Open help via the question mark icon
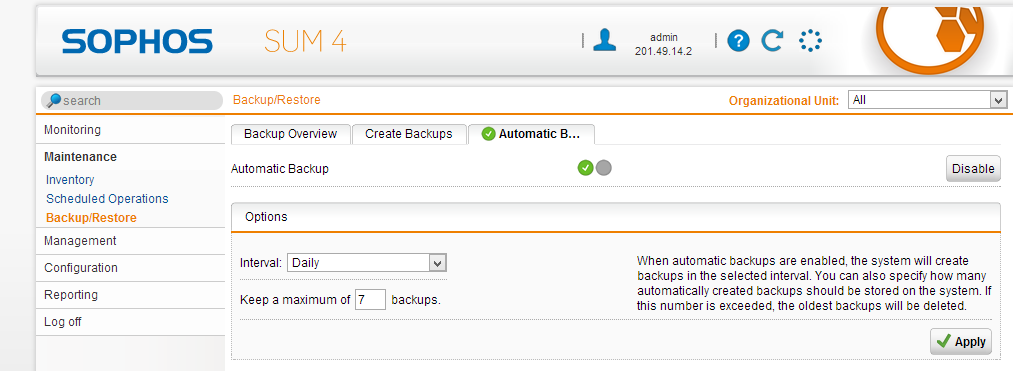 tap(738, 41)
